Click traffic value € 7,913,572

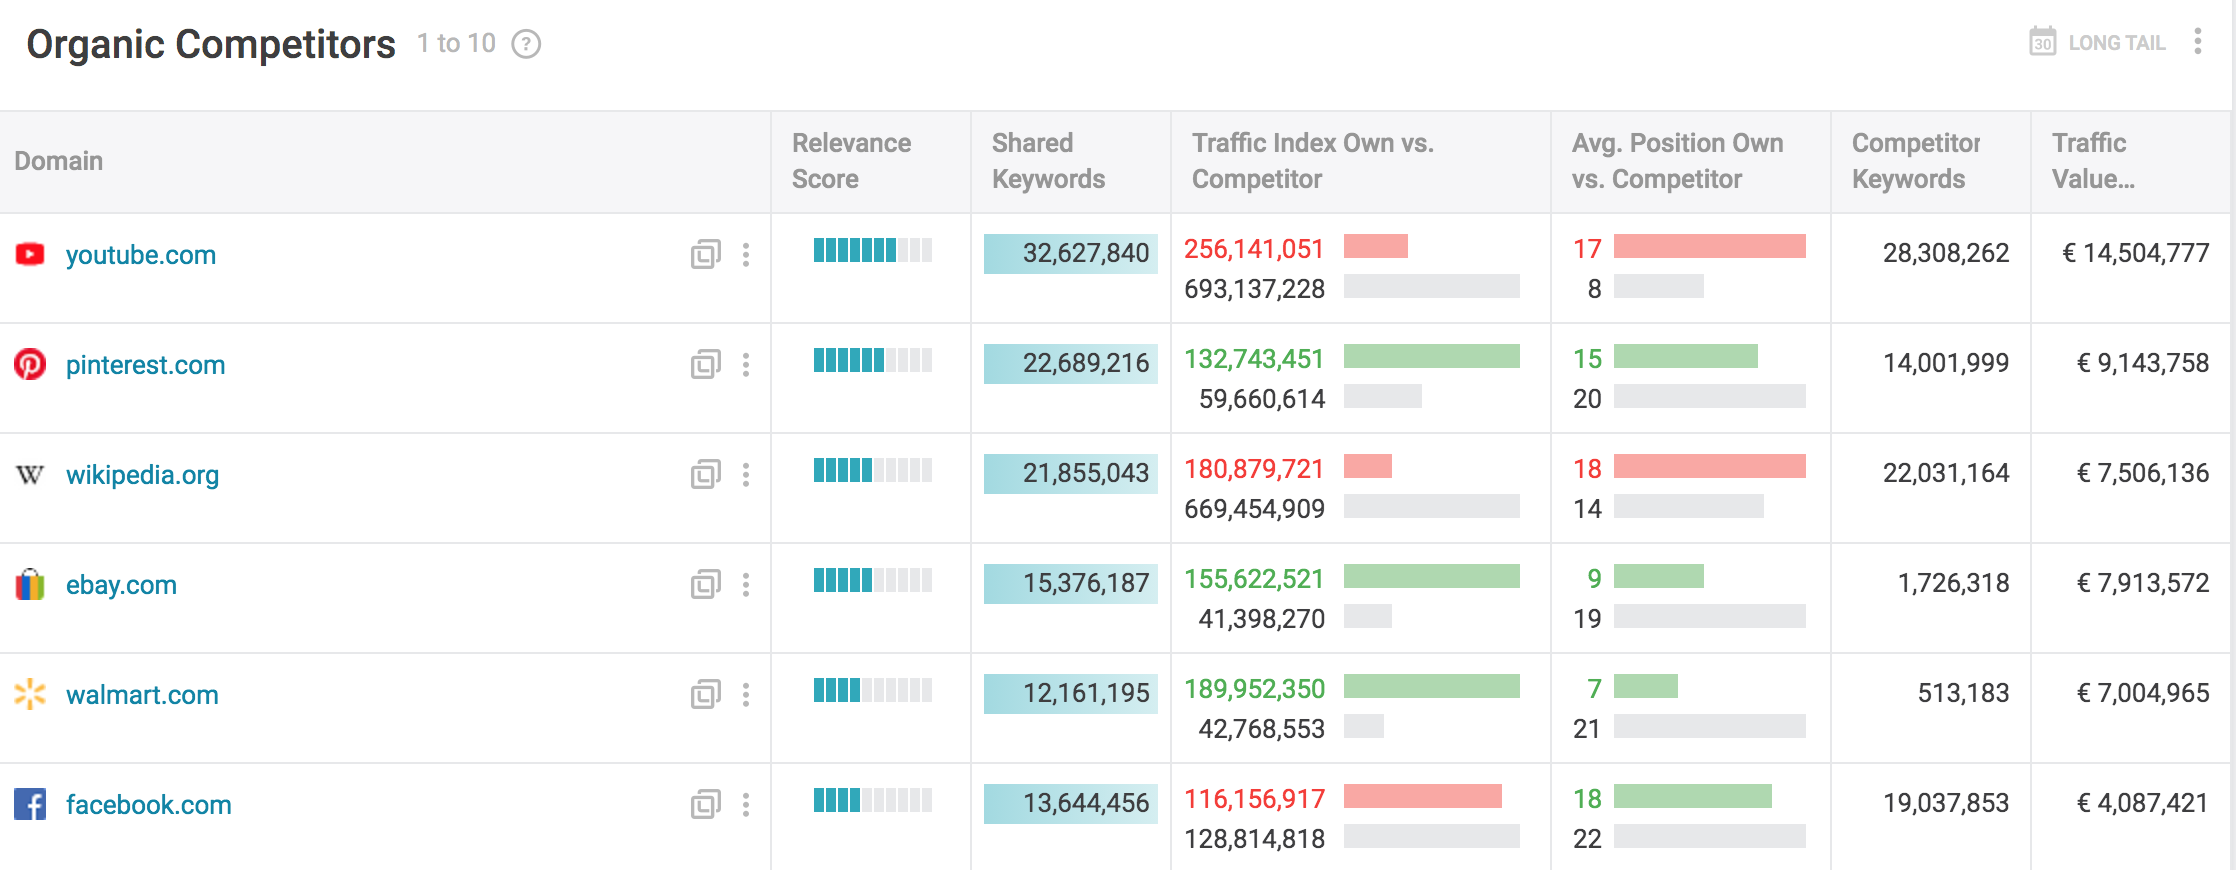(2143, 583)
